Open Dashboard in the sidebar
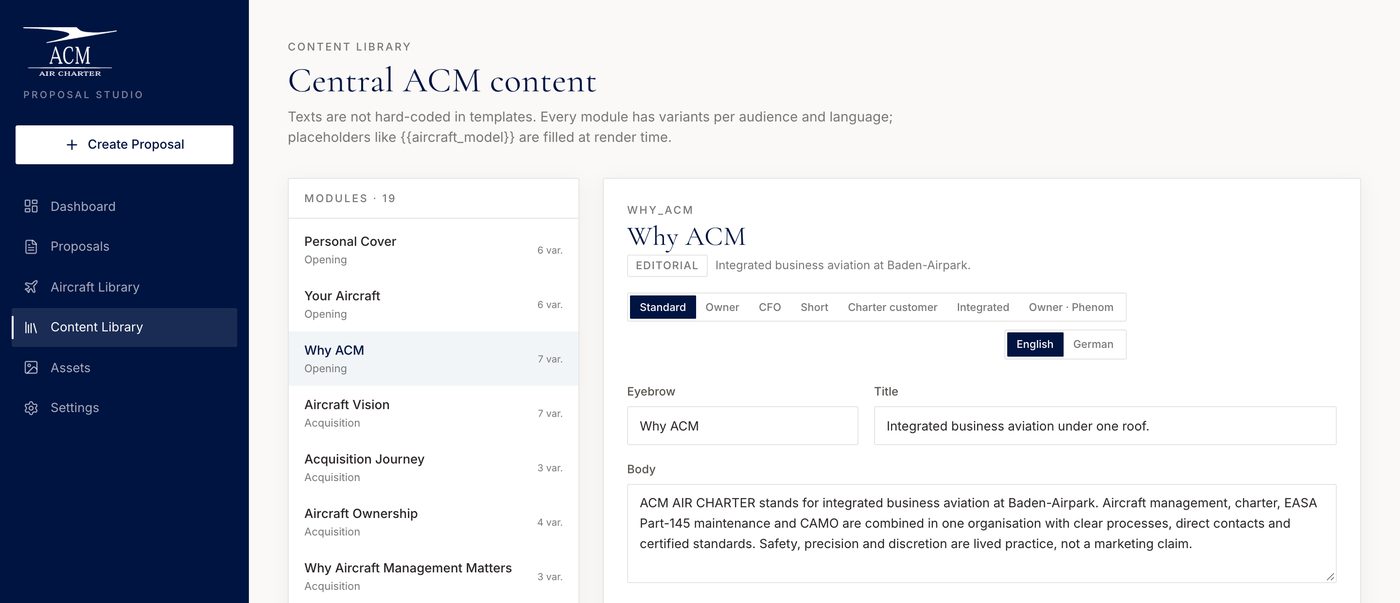Screen dimensions: 1400x603 [124, 206]
